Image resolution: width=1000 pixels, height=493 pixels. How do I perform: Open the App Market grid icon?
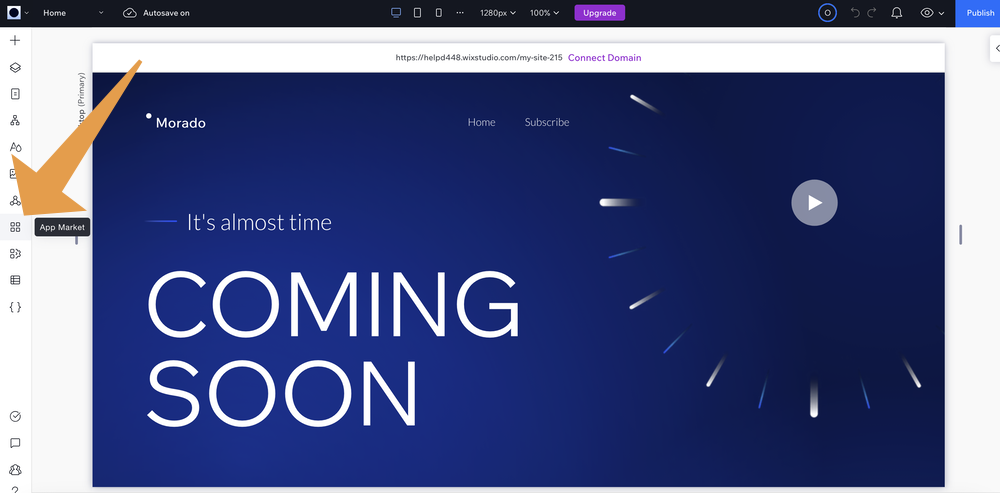coord(15,227)
